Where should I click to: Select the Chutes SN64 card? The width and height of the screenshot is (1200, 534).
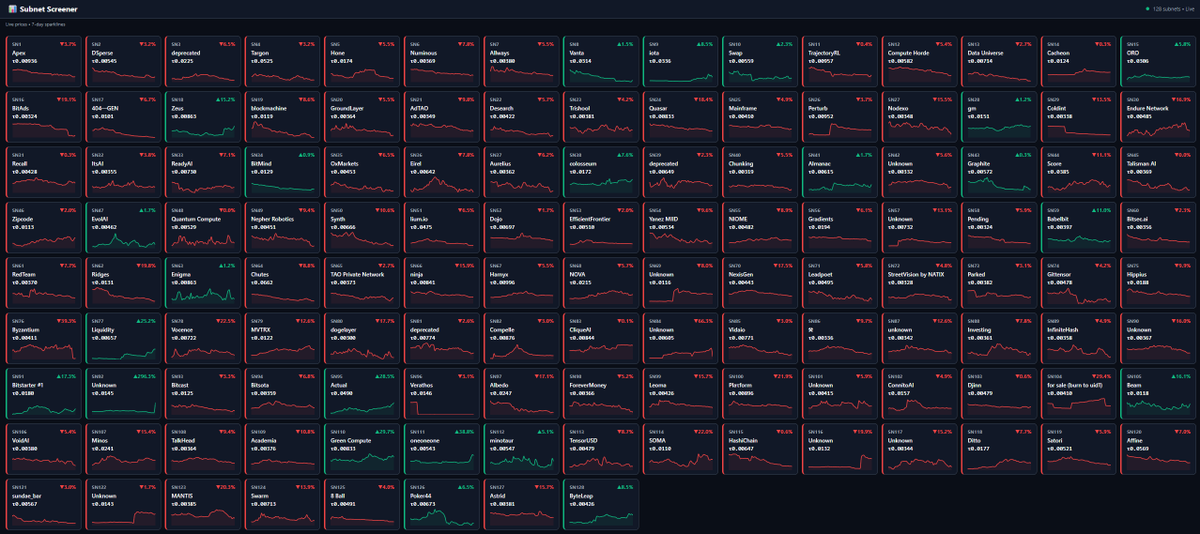click(282, 284)
